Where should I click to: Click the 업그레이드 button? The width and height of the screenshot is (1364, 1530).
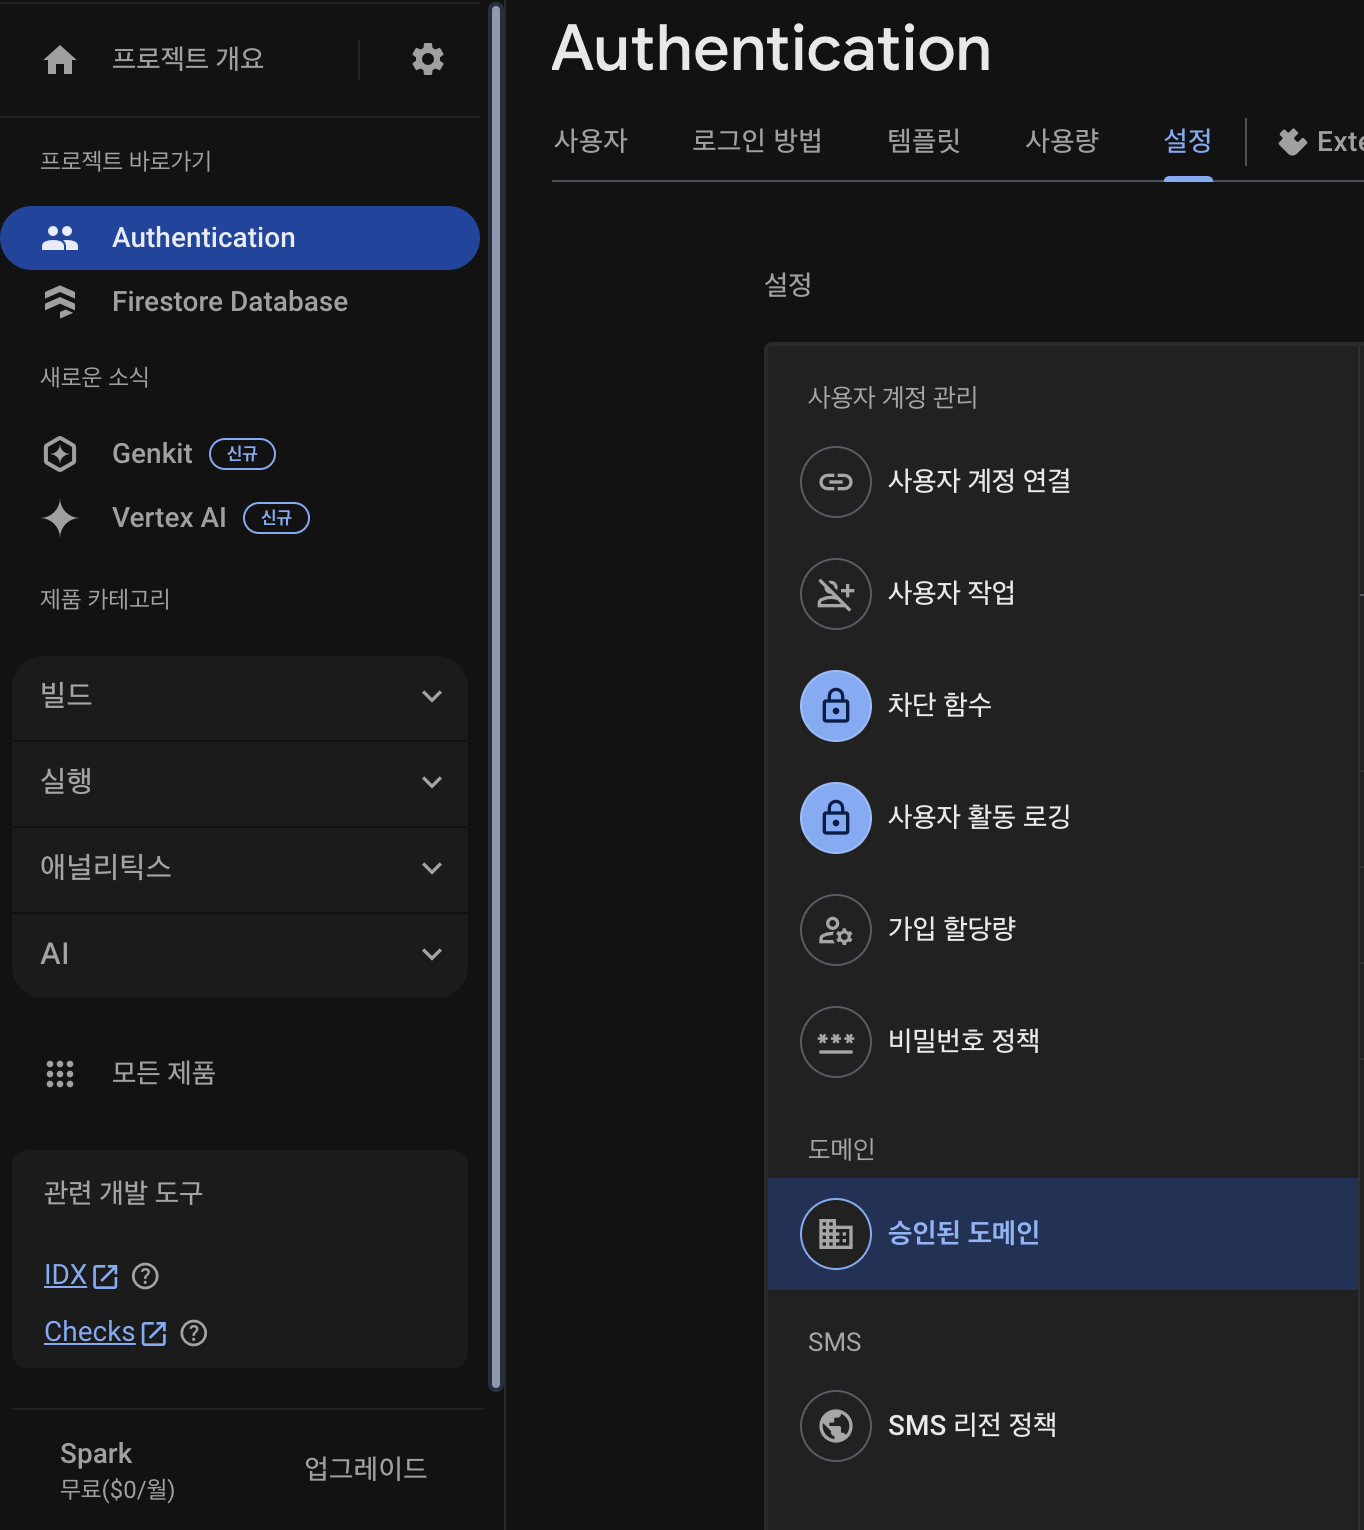point(366,1468)
